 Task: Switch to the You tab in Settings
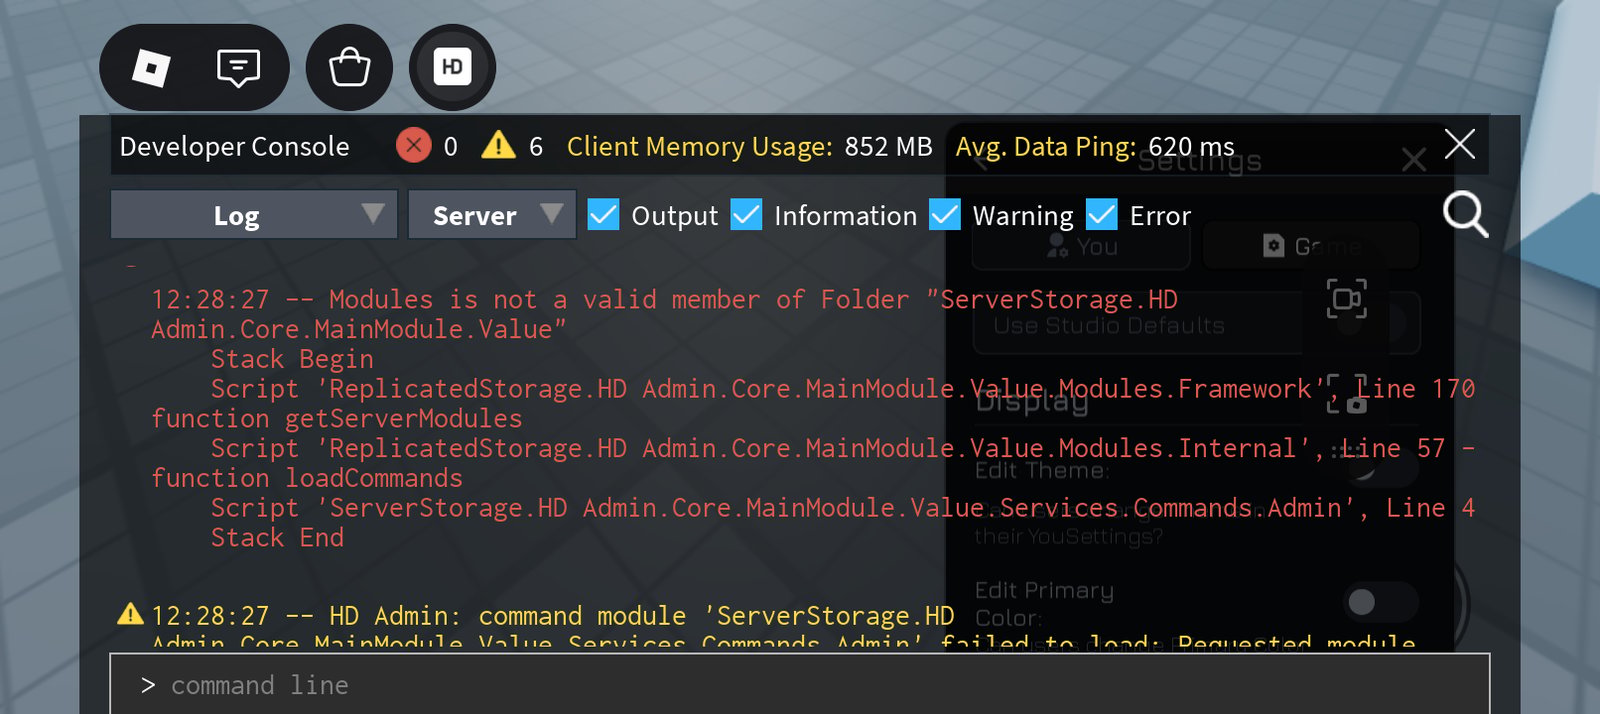[1081, 246]
